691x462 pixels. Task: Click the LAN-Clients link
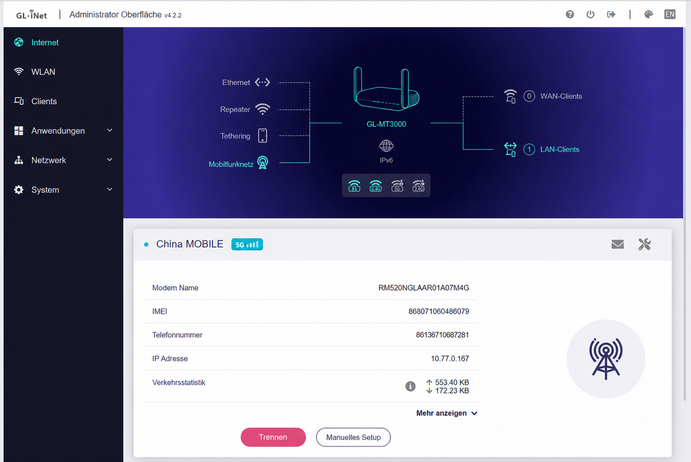coord(560,149)
